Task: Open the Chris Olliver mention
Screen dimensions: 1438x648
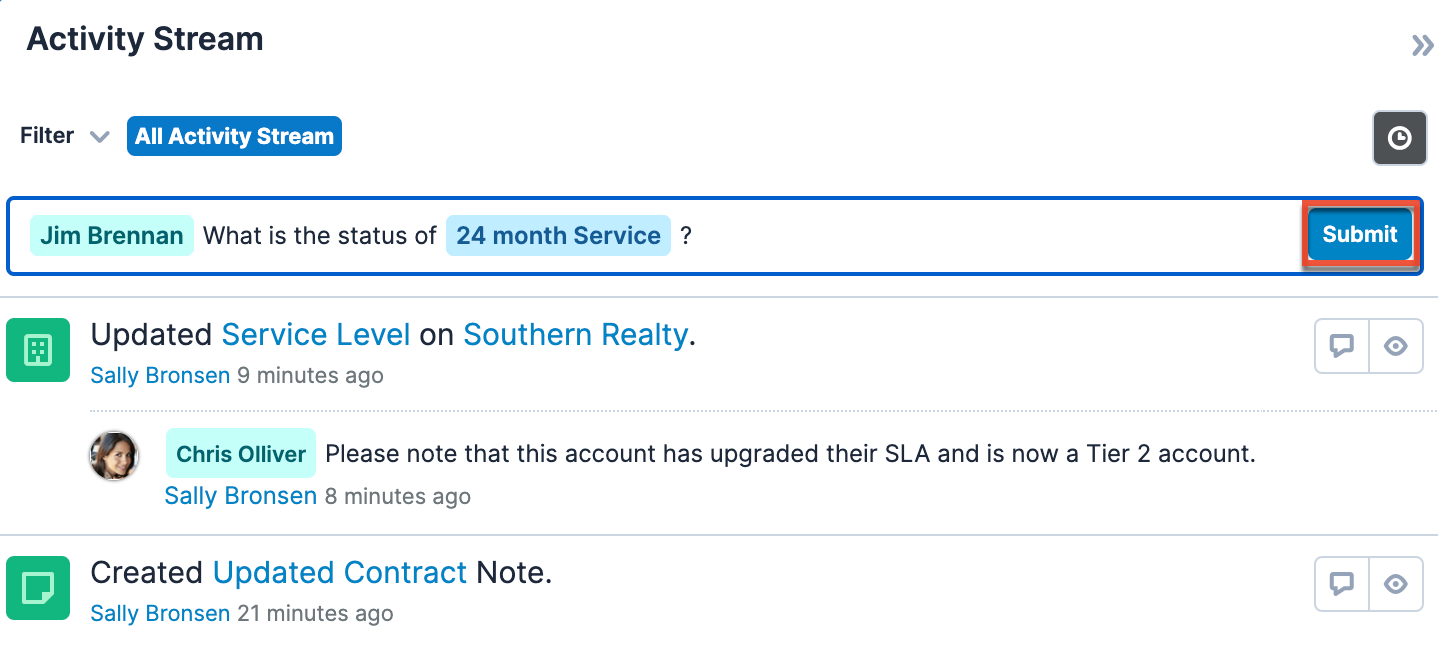Action: tap(241, 454)
